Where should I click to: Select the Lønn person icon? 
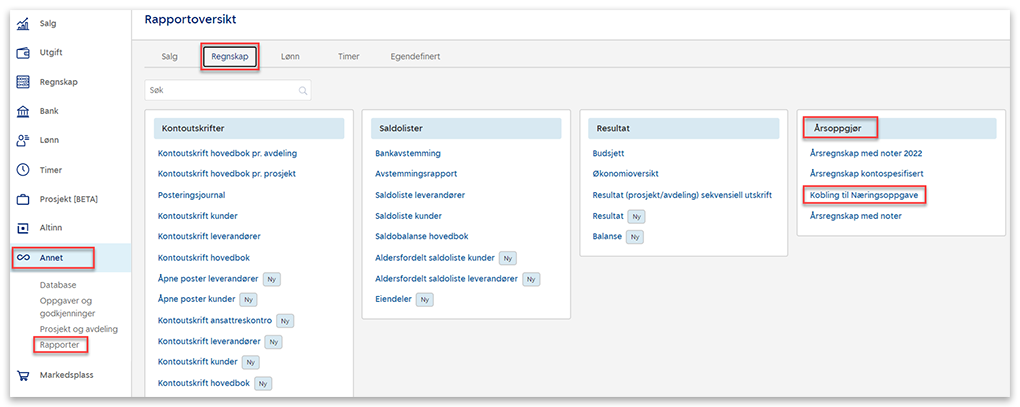[23, 140]
